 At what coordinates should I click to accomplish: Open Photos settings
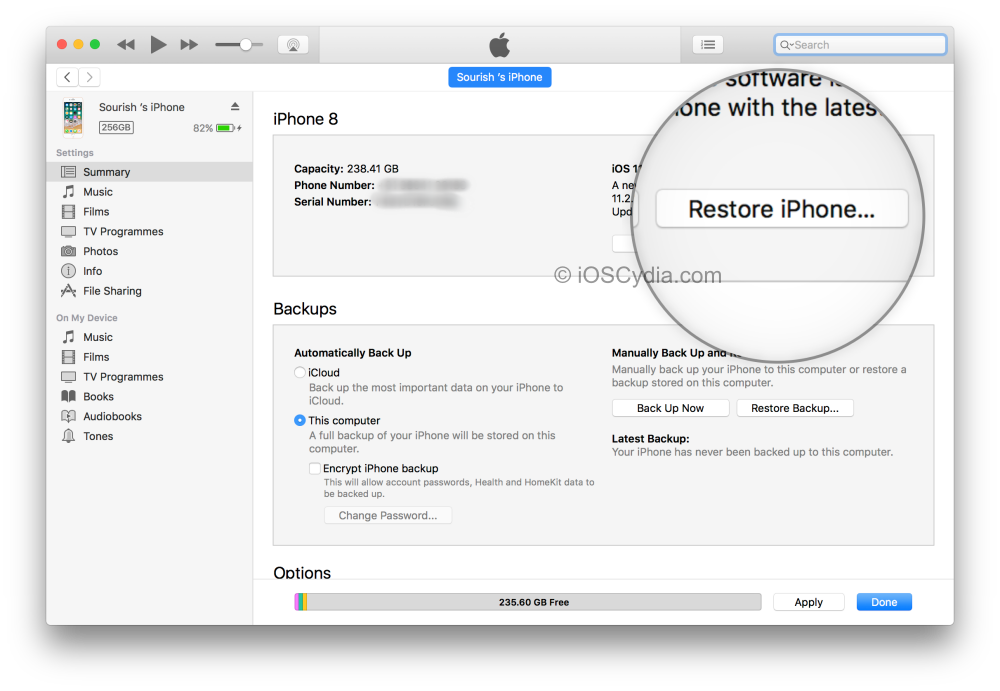pos(150,251)
